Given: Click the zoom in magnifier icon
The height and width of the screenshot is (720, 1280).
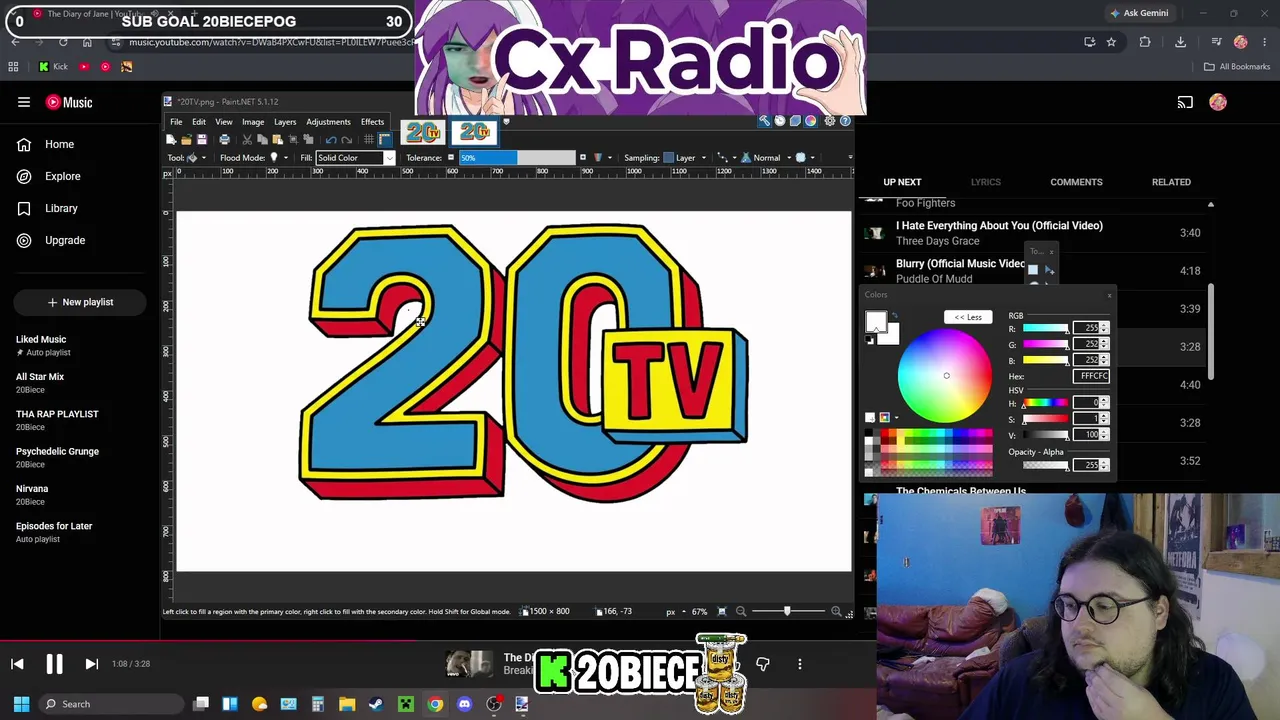Looking at the screenshot, I should tap(836, 612).
